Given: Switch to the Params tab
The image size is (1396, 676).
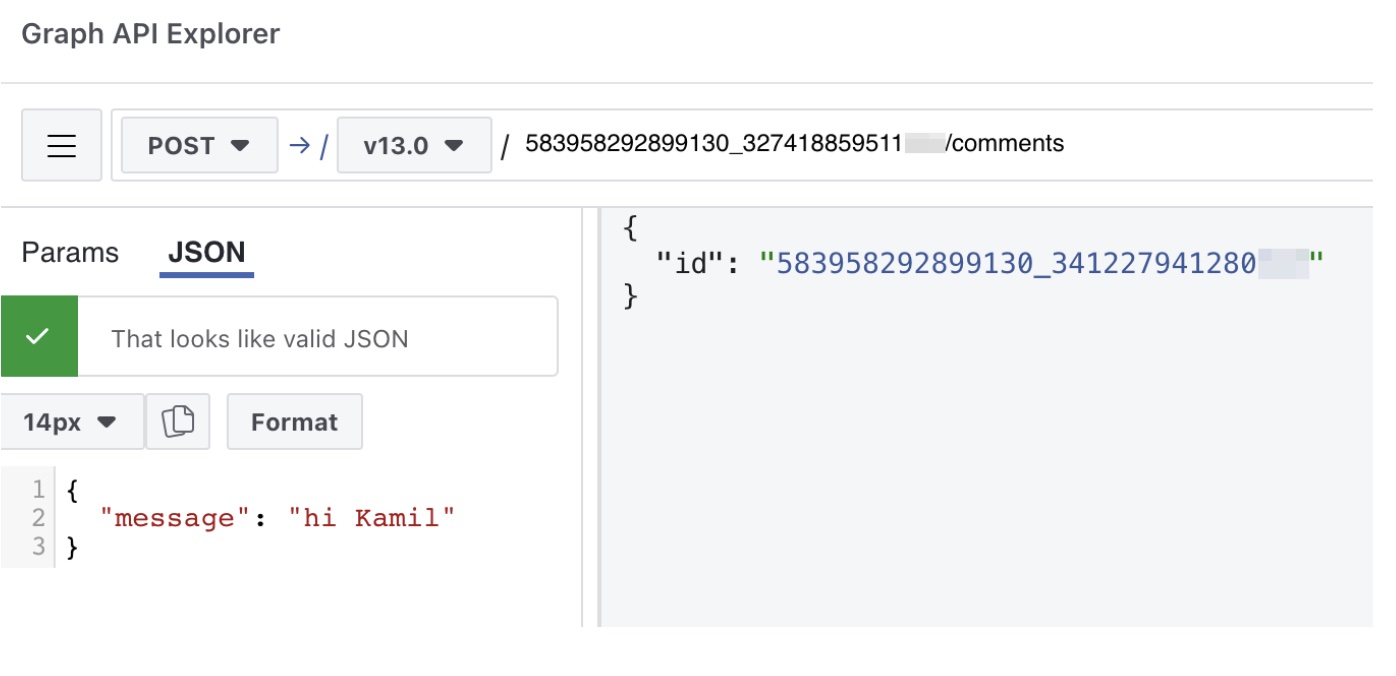Looking at the screenshot, I should (x=70, y=253).
